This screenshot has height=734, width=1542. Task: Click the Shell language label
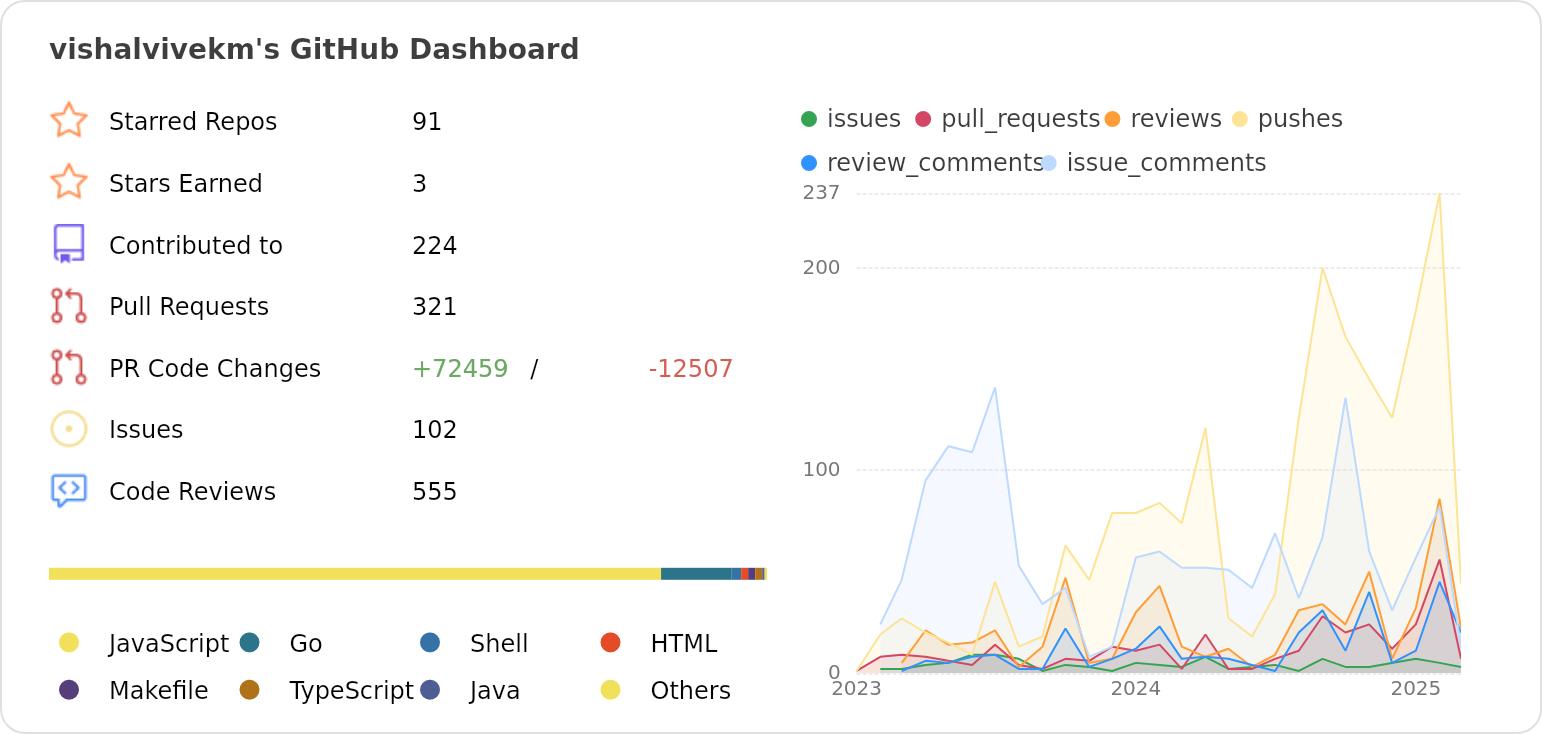[499, 644]
